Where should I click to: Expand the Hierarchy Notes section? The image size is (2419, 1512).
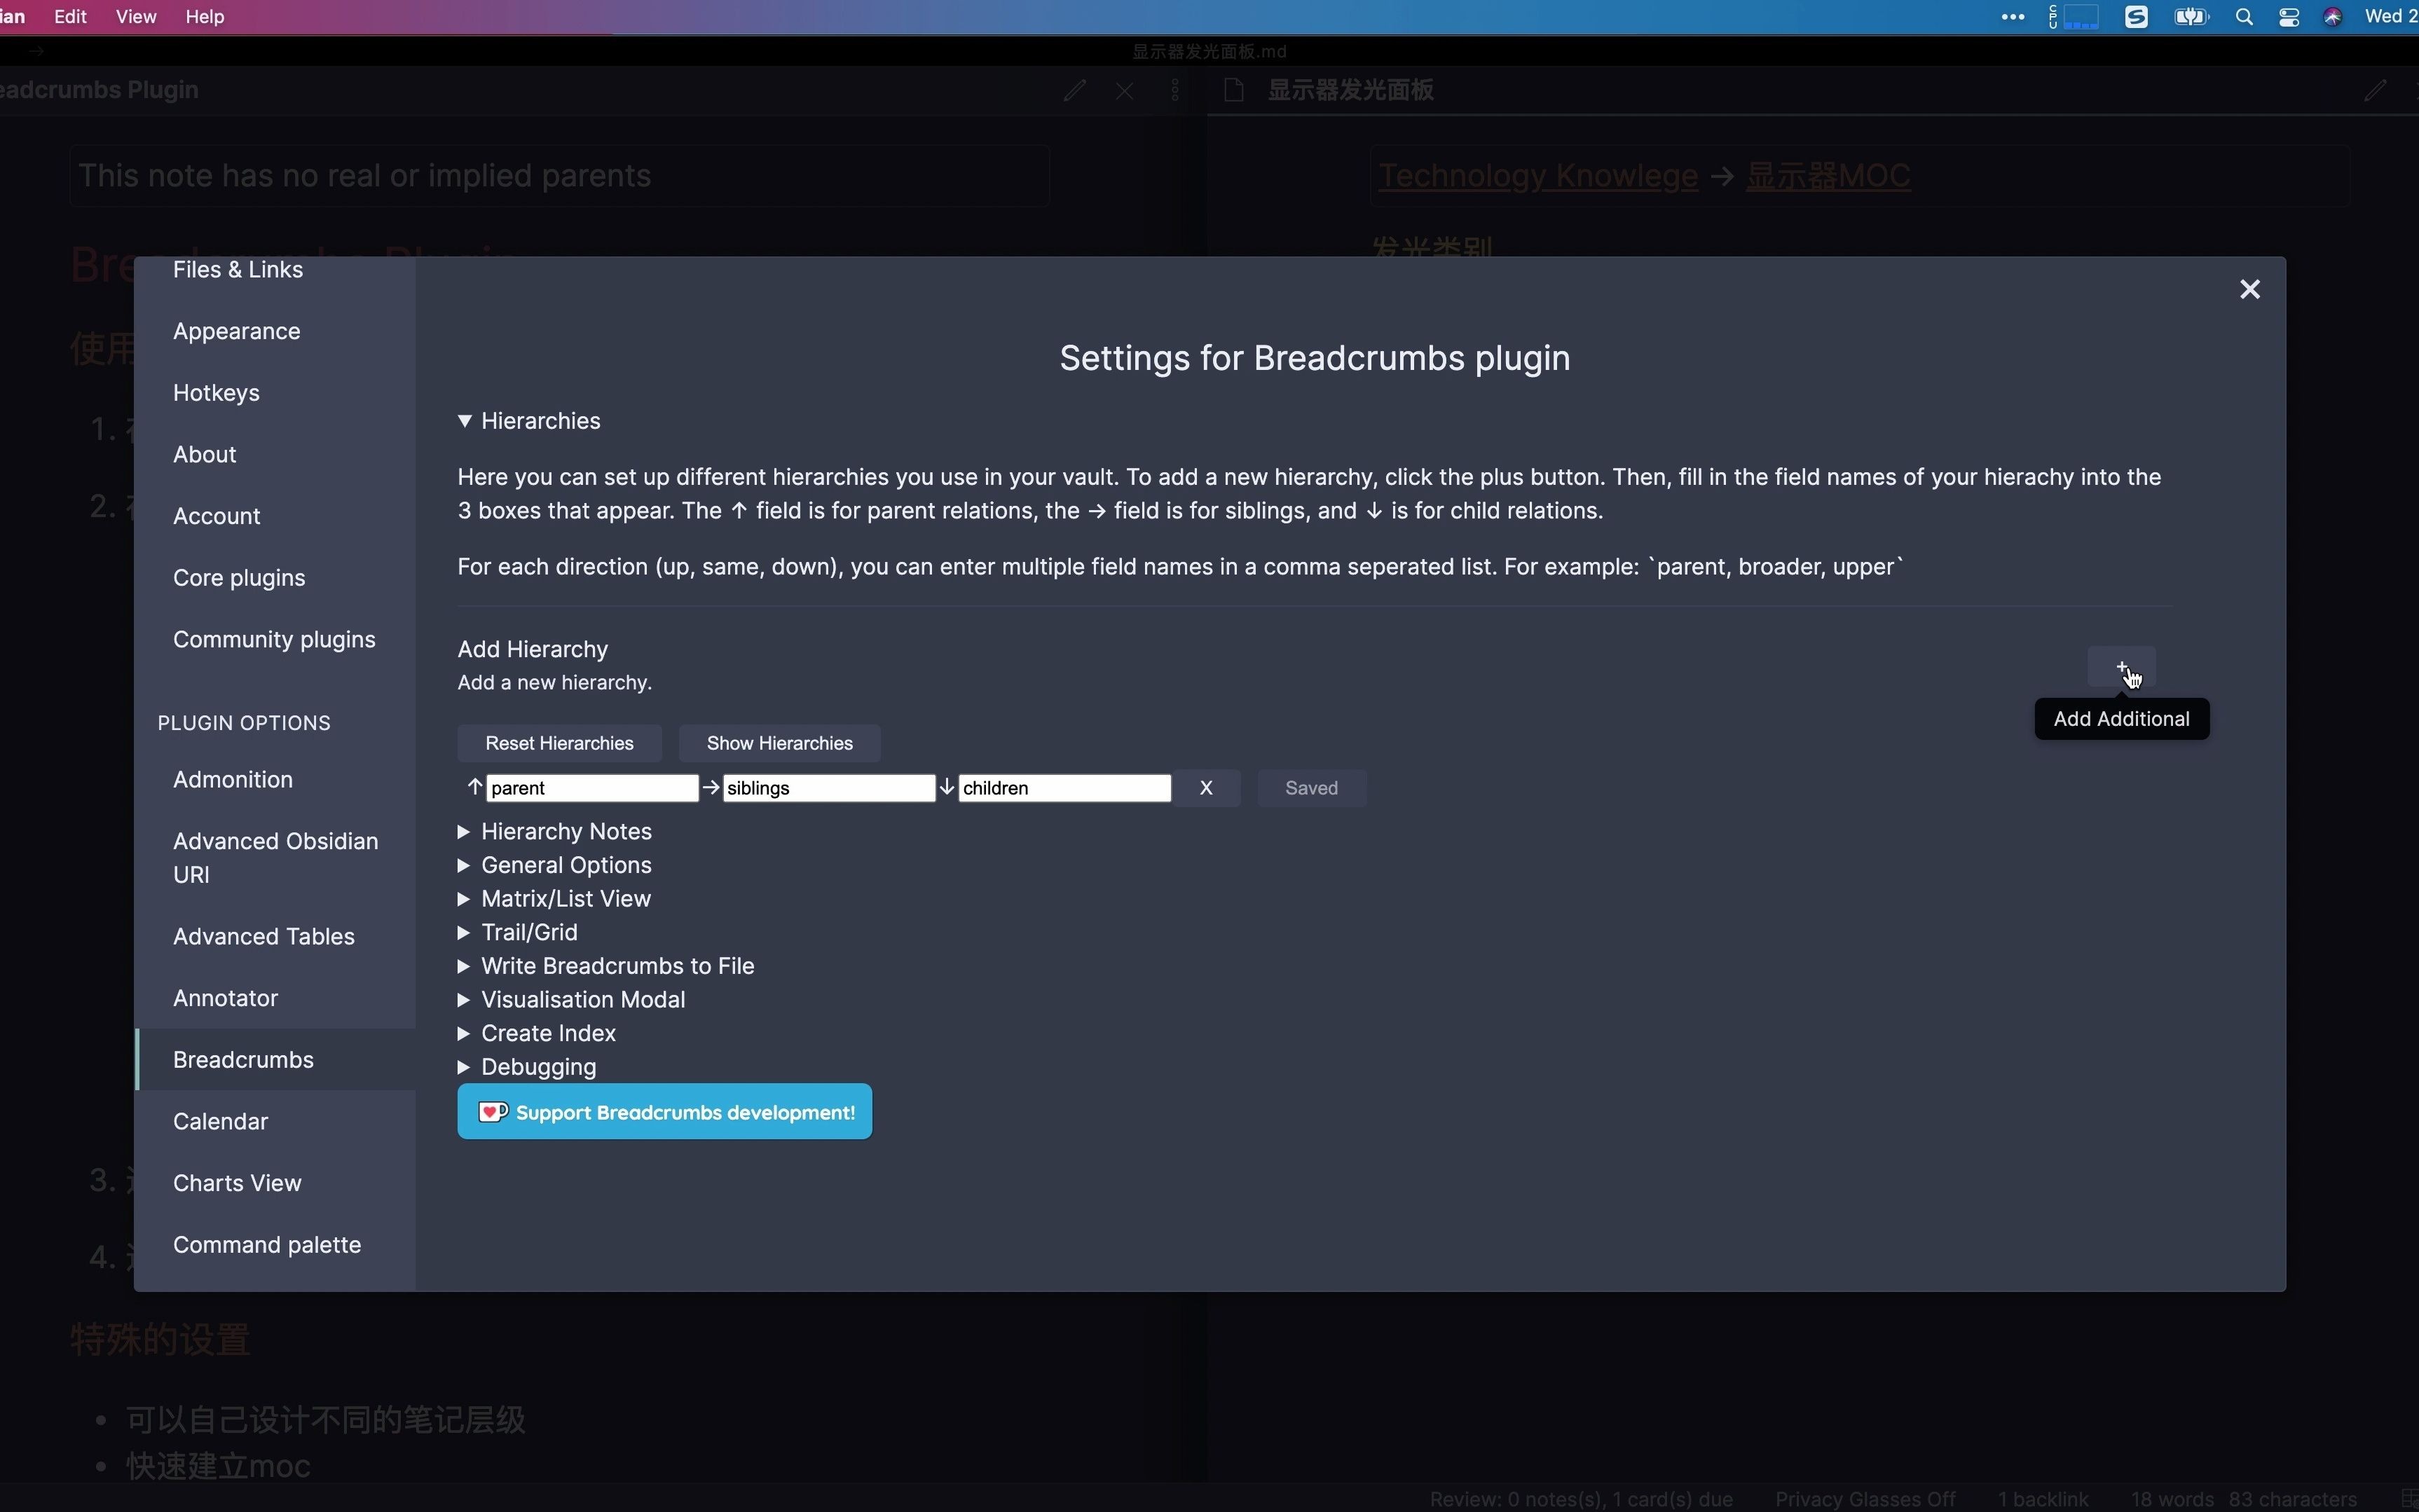[565, 832]
